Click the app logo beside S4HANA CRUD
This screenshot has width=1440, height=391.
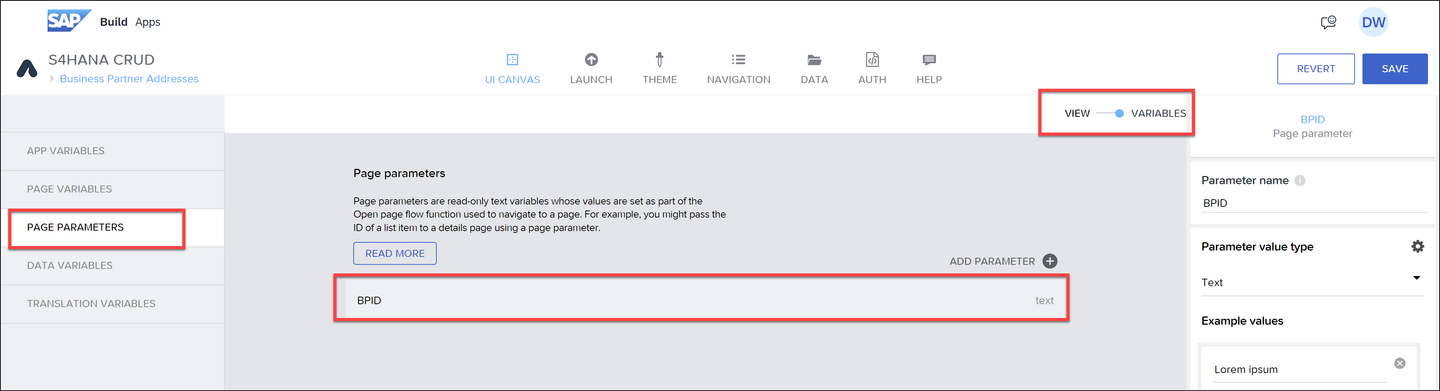(27, 69)
